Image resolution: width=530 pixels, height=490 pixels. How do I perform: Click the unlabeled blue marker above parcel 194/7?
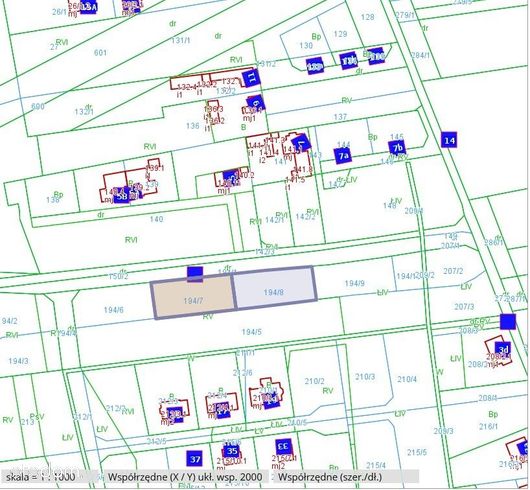195,274
